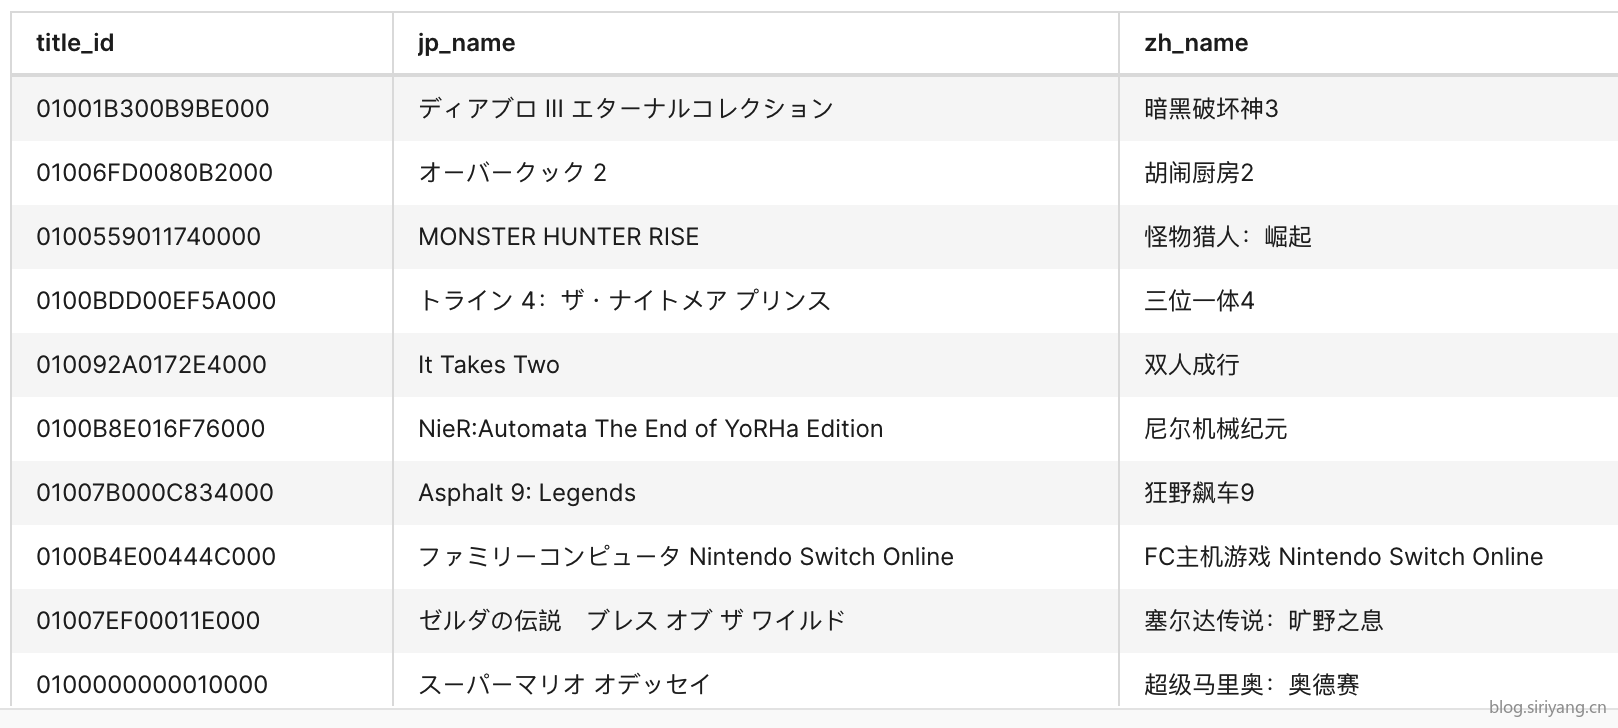Viewport: 1618px width, 728px height.
Task: Select NieR:Automata The End of YoRHa Edition cell
Action: [756, 429]
